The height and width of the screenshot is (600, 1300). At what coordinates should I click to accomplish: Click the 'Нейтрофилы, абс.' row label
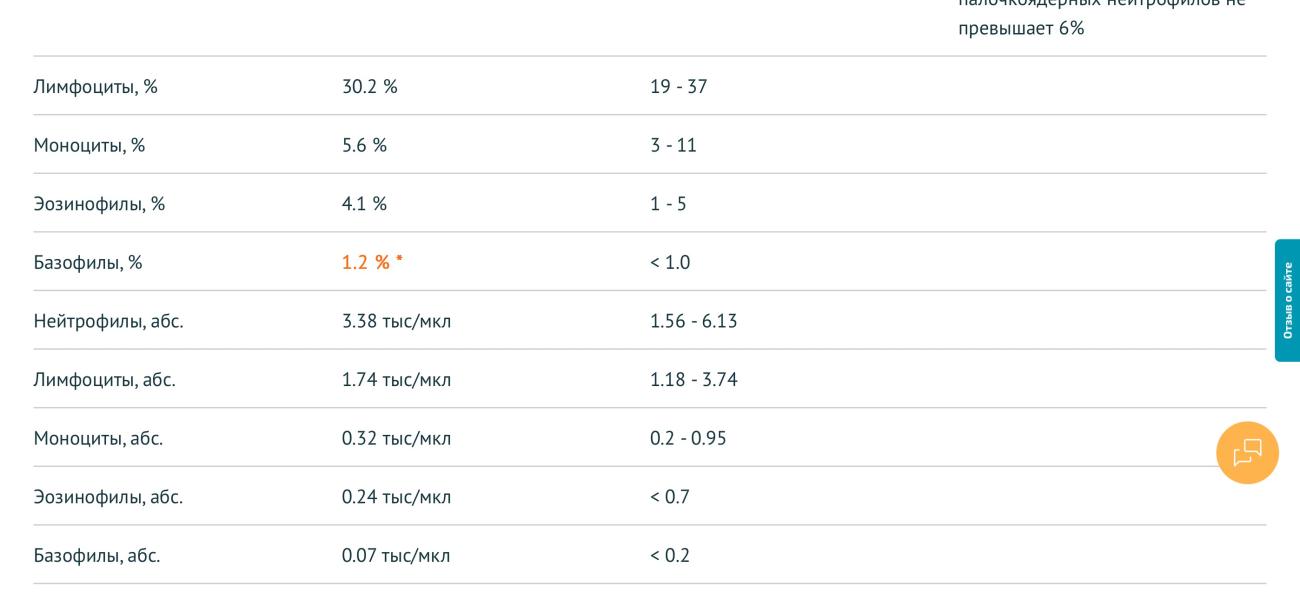(x=108, y=321)
